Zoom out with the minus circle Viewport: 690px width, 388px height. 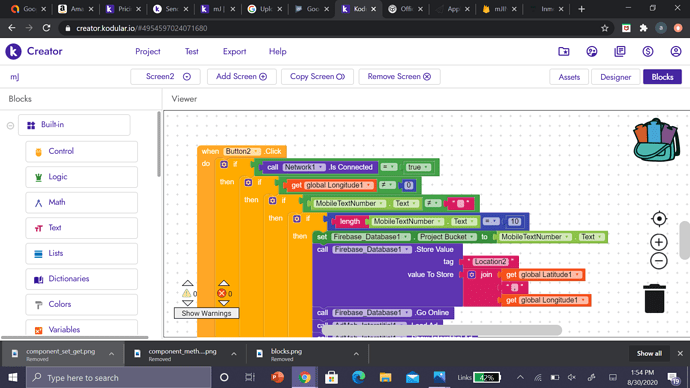coord(659,261)
